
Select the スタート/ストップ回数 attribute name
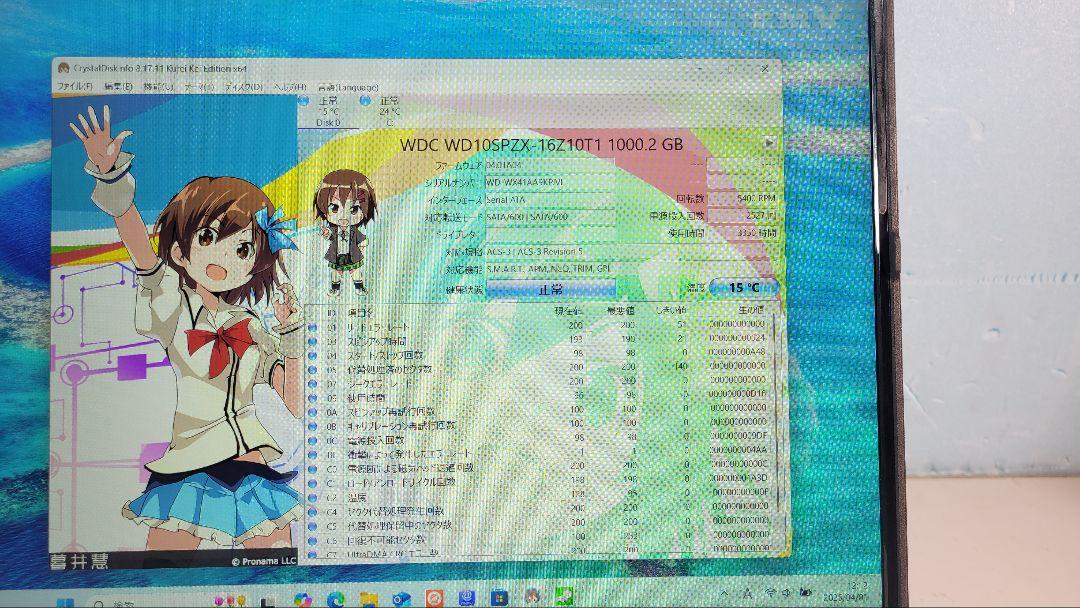pos(384,355)
